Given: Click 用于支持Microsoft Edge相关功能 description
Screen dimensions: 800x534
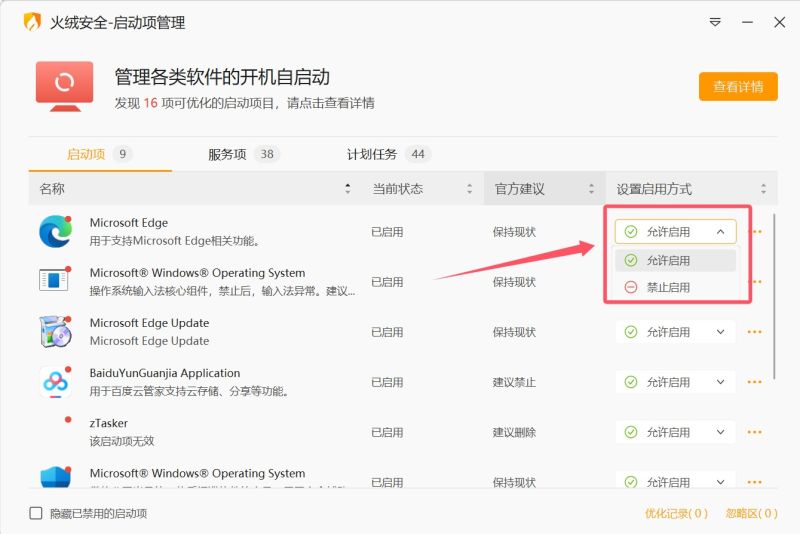Looking at the screenshot, I should [174, 241].
